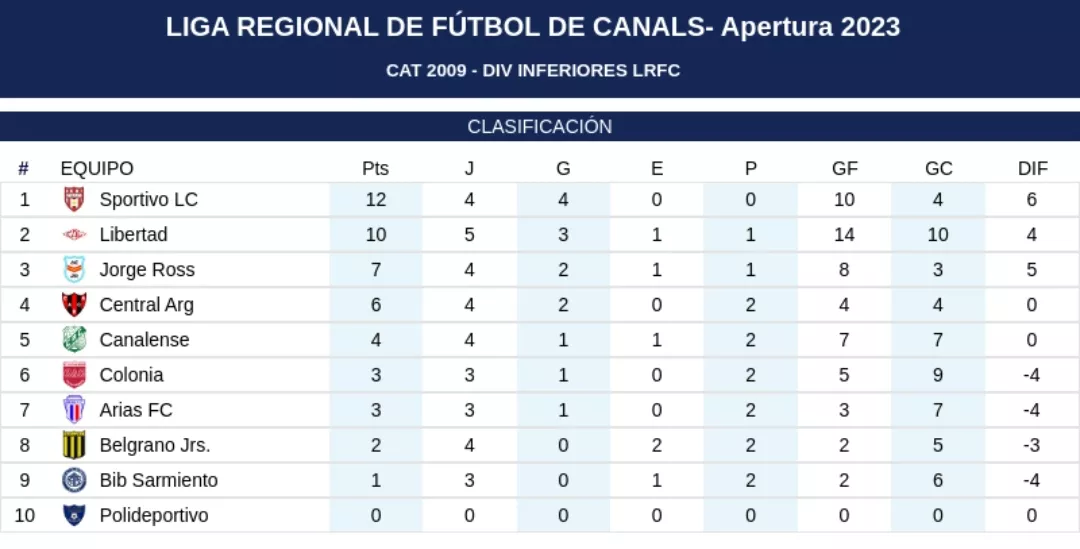Screen dimensions: 1080x549
Task: Click the Colonia team crest
Action: [x=74, y=375]
